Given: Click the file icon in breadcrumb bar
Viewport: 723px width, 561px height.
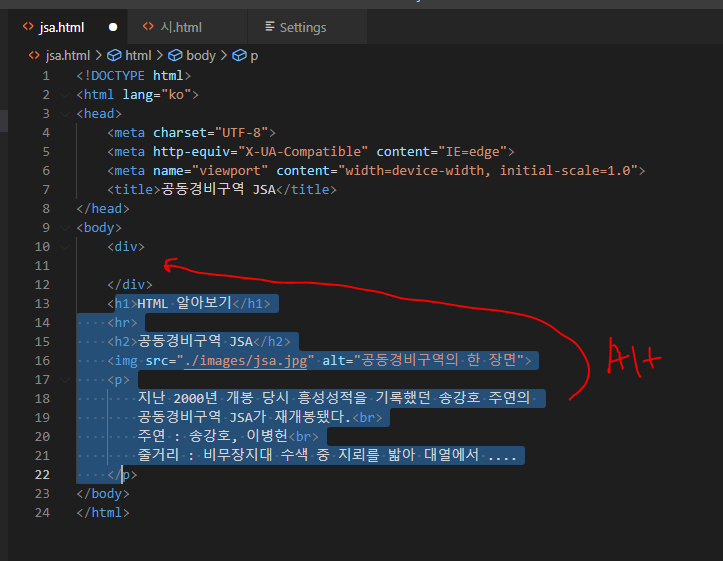Looking at the screenshot, I should 34,55.
